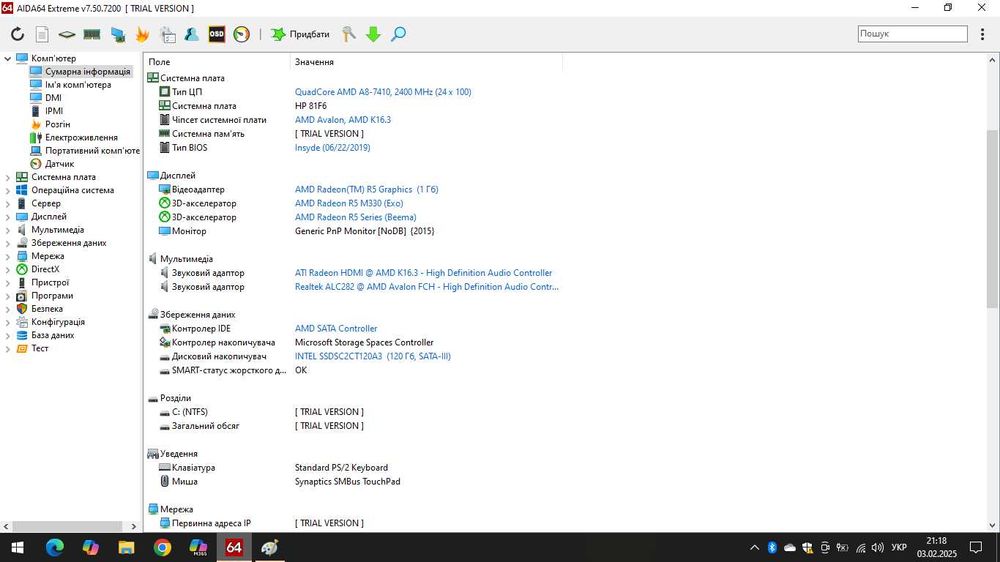Expand the Дисплей tree node
1000x562 pixels.
tap(8, 216)
